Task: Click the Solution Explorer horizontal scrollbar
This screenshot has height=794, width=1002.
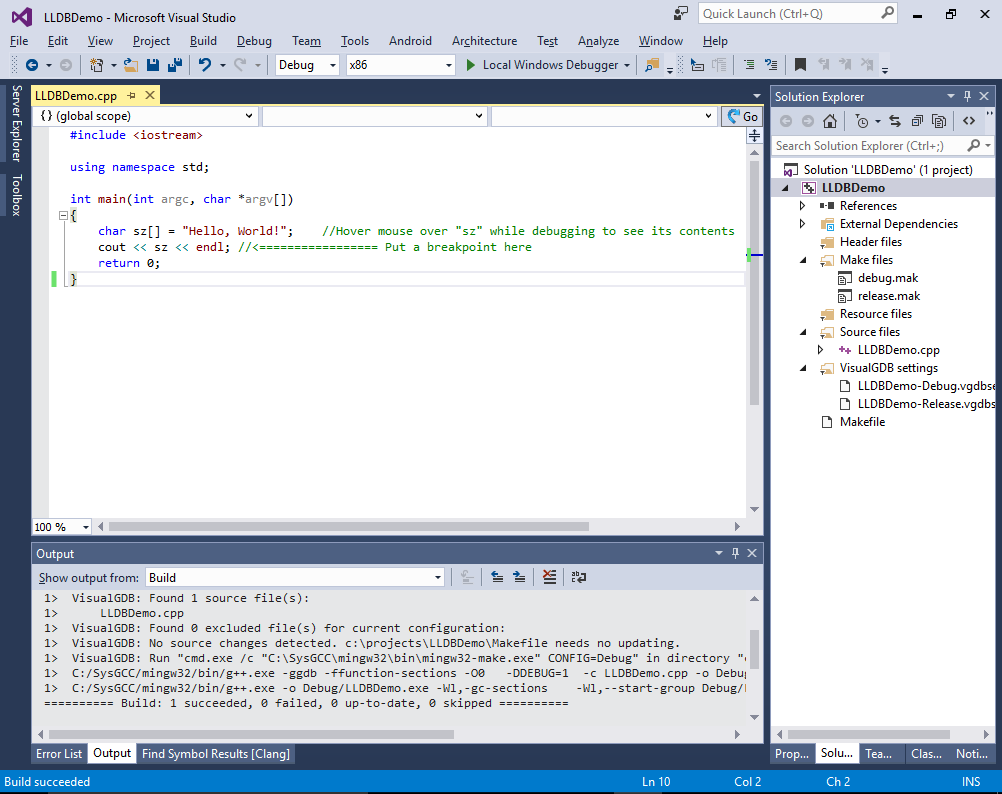Action: pyautogui.click(x=868, y=735)
